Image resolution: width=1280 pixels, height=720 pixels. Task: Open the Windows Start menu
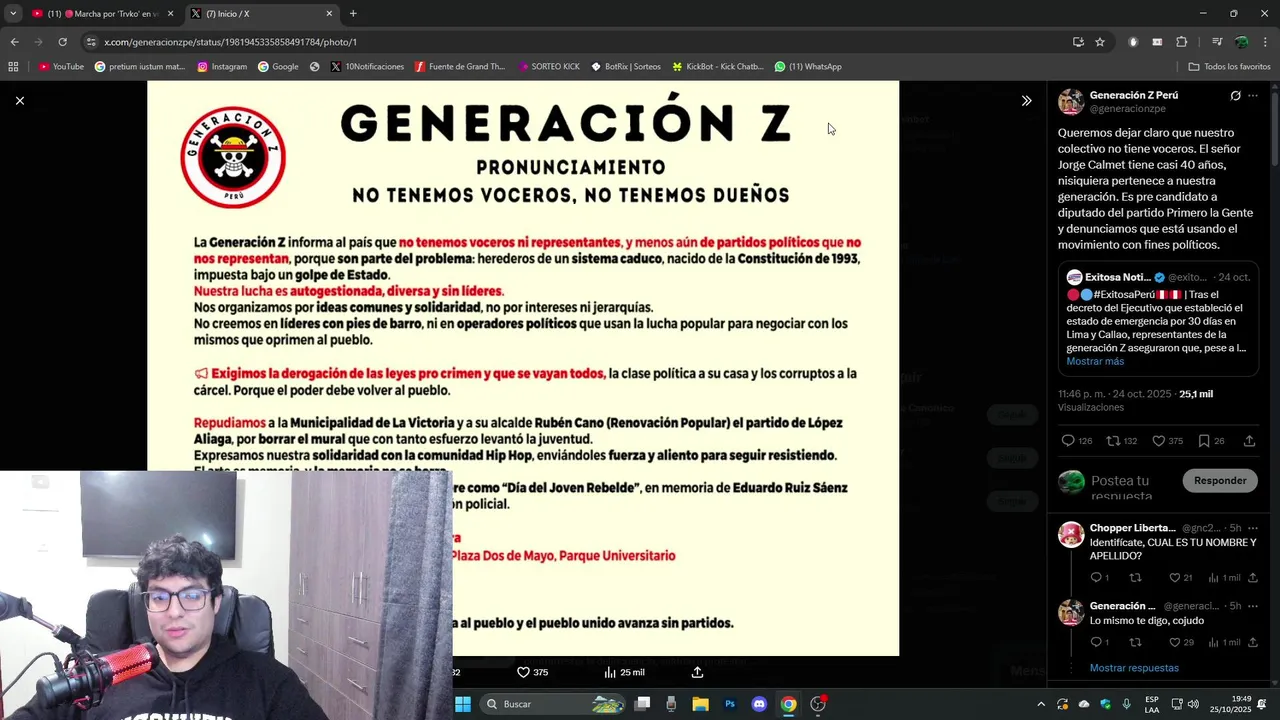(463, 704)
